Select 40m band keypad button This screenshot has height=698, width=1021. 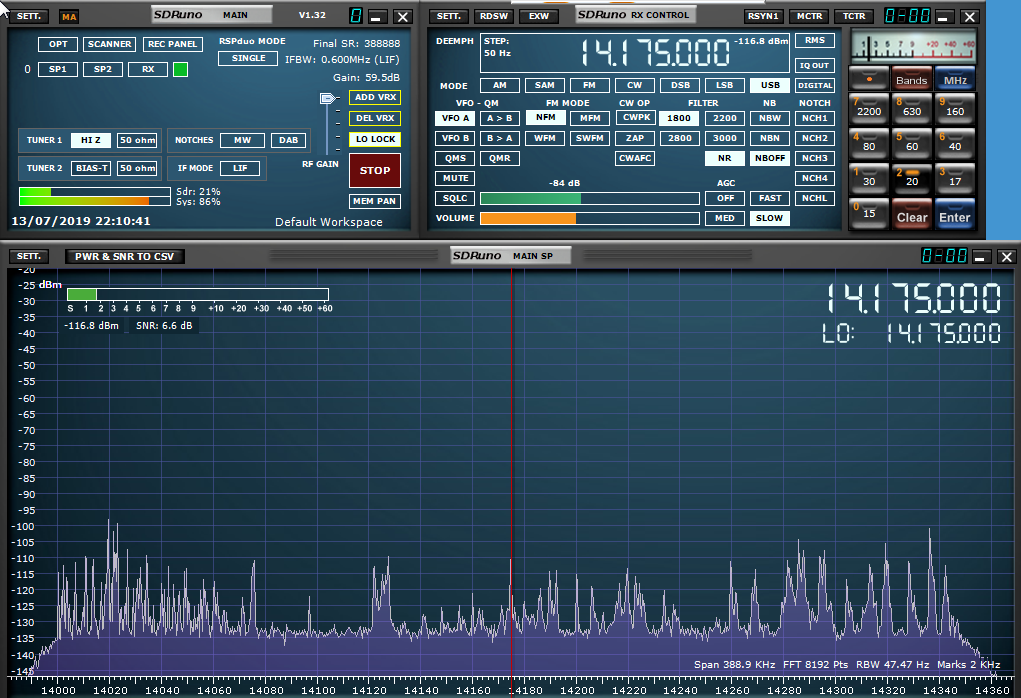point(955,143)
